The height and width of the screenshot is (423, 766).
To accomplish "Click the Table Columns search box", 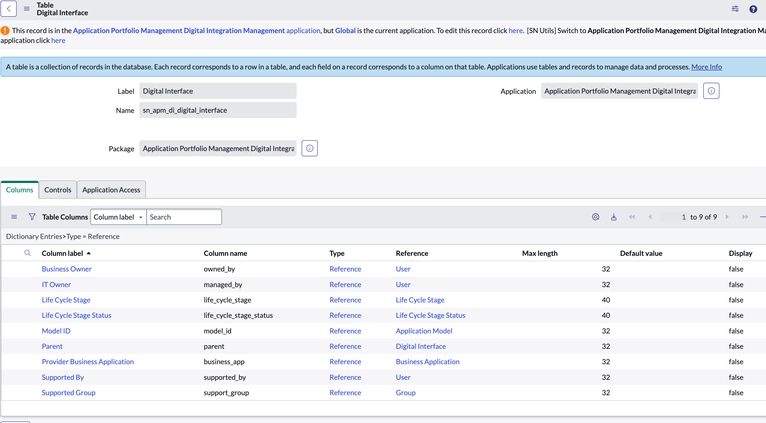I will click(184, 217).
